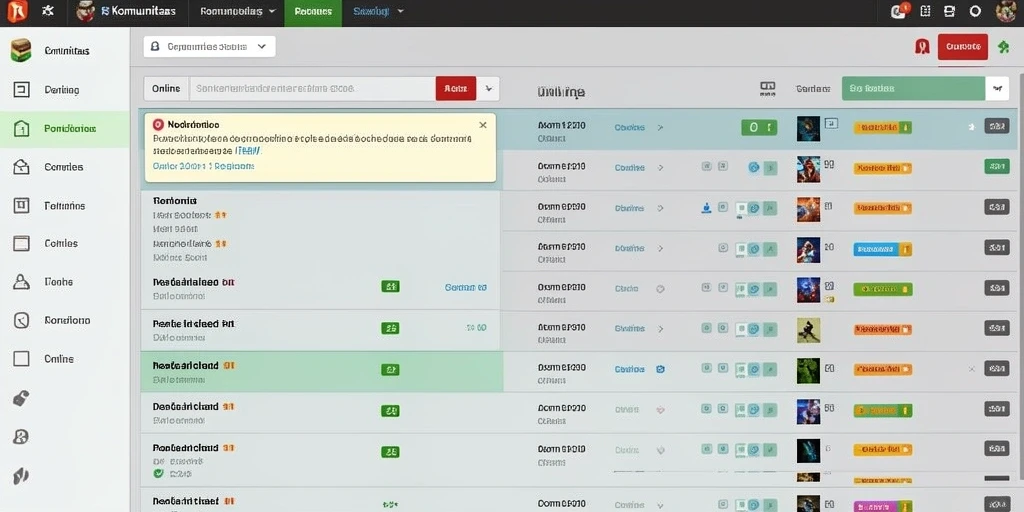
Task: Open the white dropdown button beside the green field
Action: 997,88
